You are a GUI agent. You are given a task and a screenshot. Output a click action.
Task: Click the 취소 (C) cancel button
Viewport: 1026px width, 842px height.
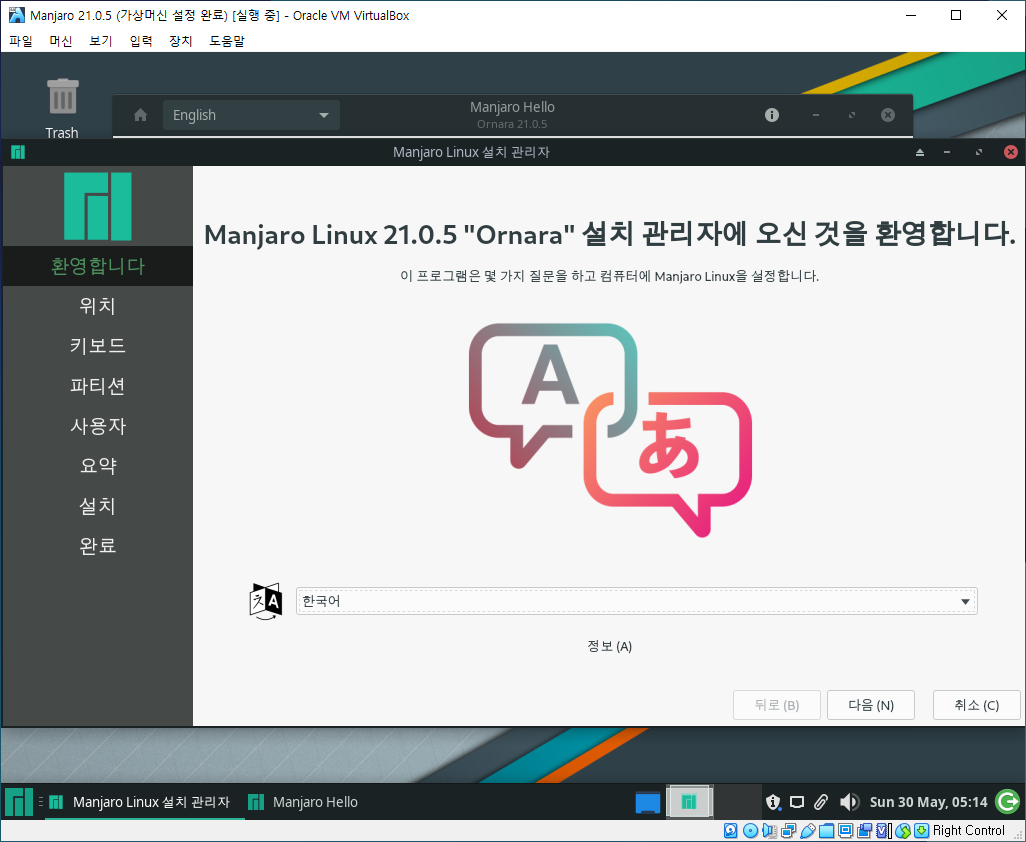click(976, 705)
